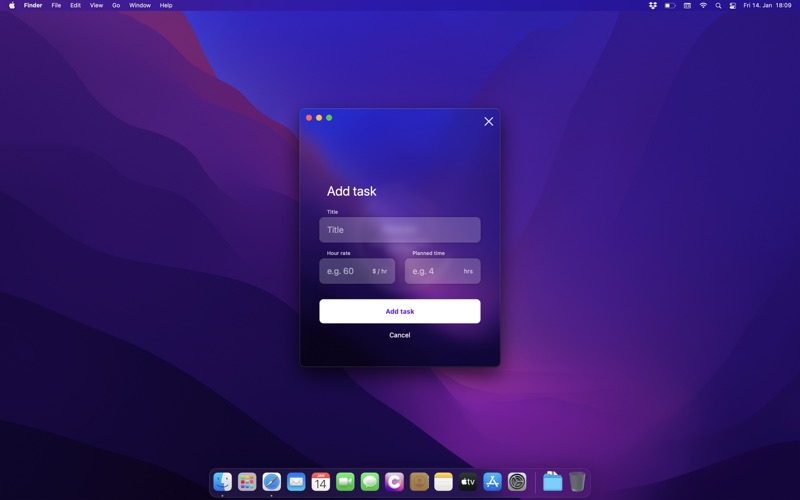The width and height of the screenshot is (800, 500).
Task: Open the View menu
Action: 96,6
